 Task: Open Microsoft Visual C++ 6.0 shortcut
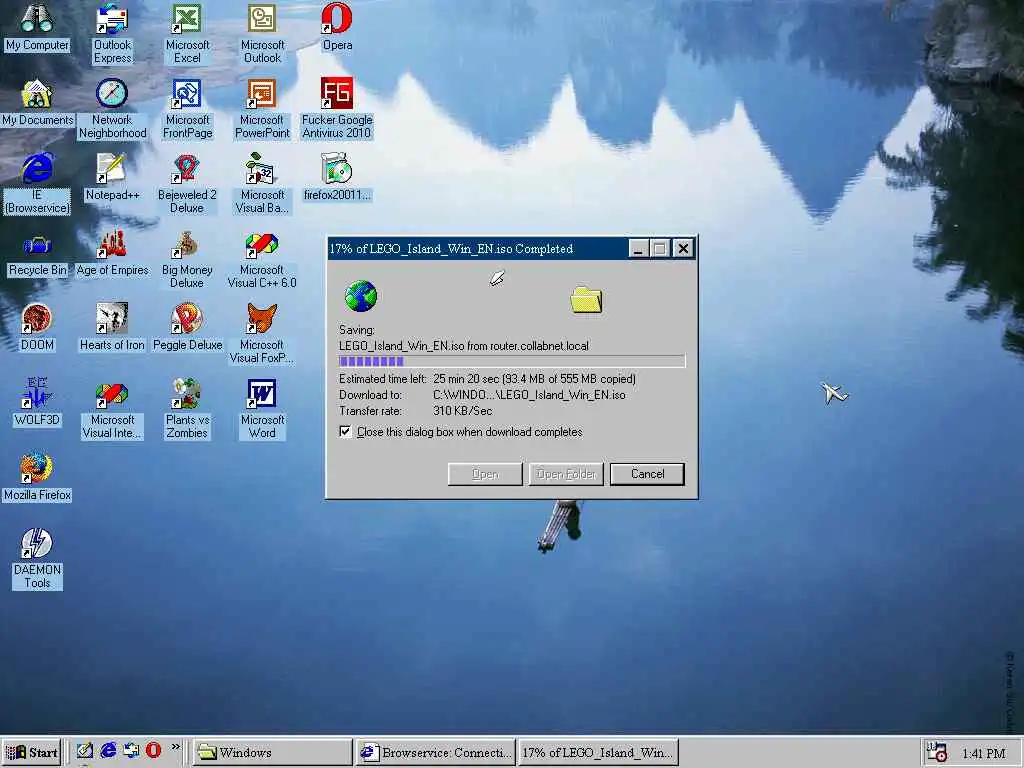tap(262, 259)
